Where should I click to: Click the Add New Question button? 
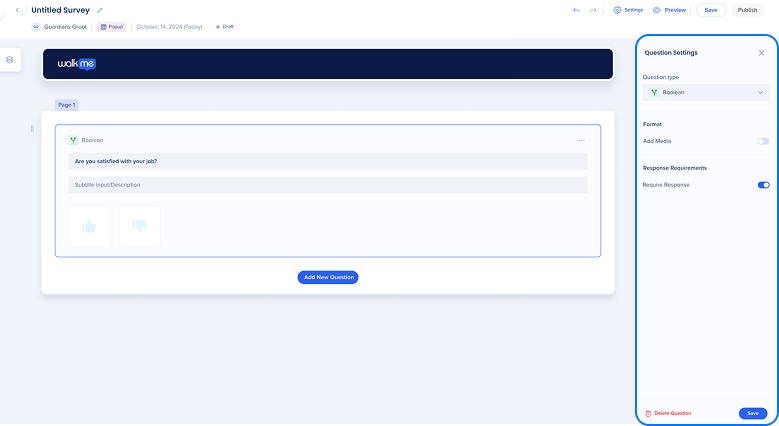[x=327, y=277]
